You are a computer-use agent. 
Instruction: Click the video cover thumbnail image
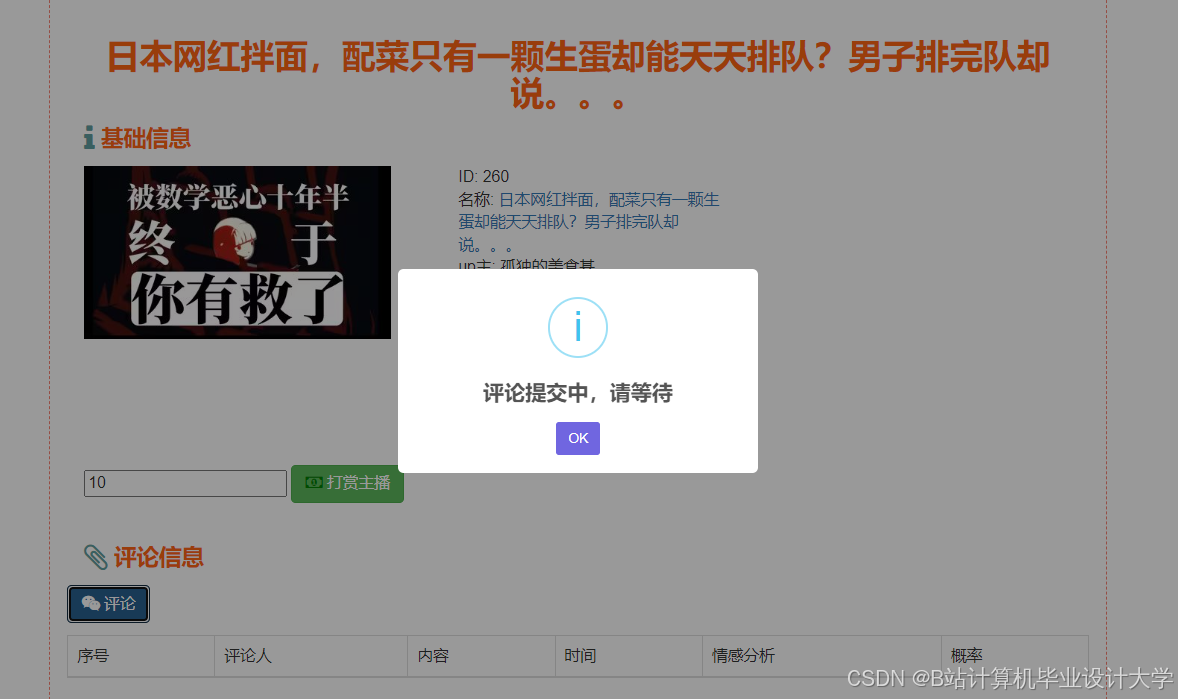[x=237, y=252]
